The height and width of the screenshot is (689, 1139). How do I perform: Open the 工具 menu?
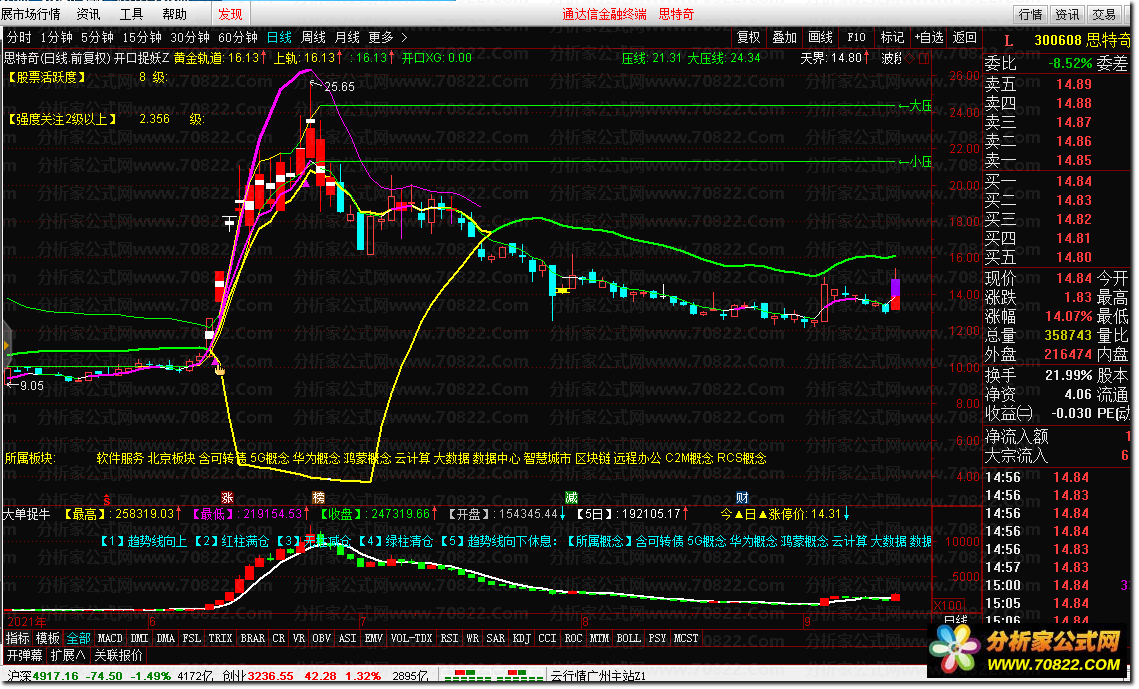131,14
